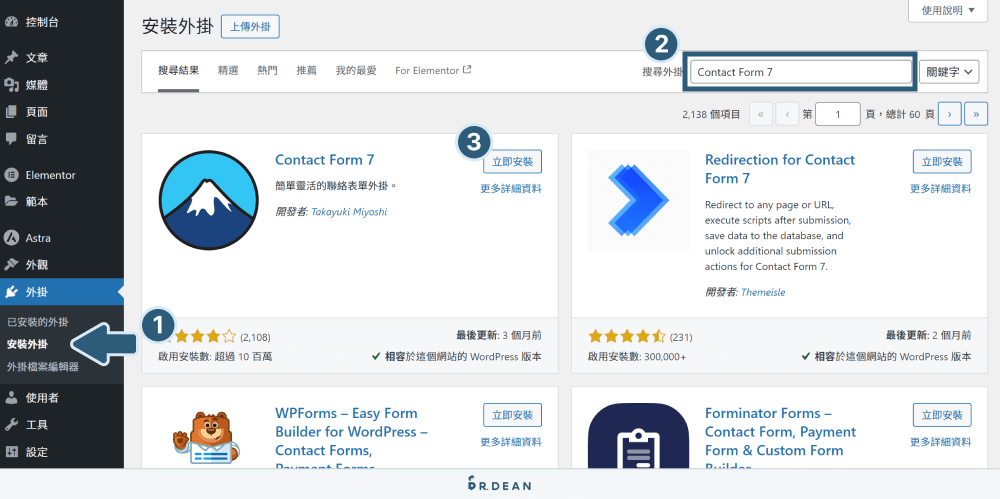Click 啟用安裝數: 300,000+ text

click(x=637, y=357)
